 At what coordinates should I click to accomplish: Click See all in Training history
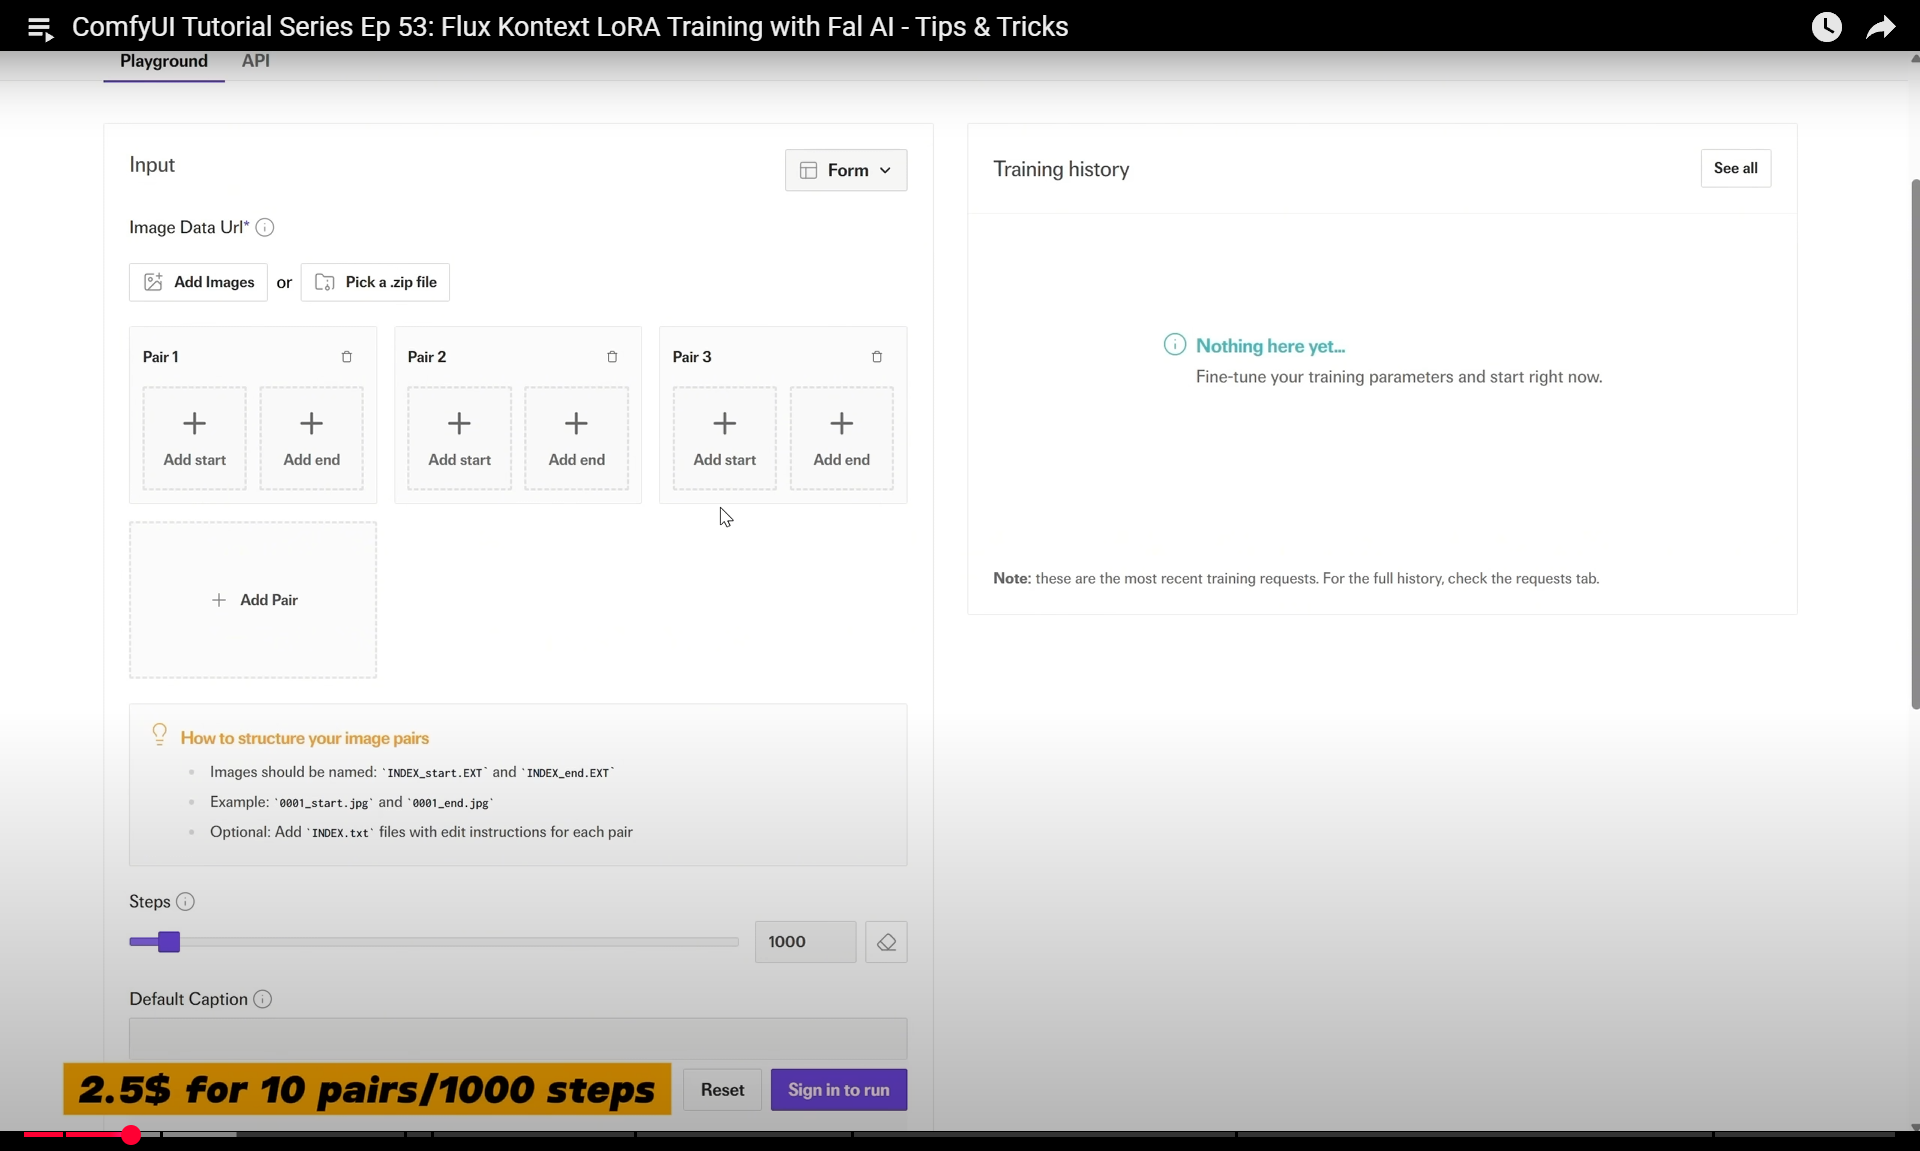coord(1735,168)
